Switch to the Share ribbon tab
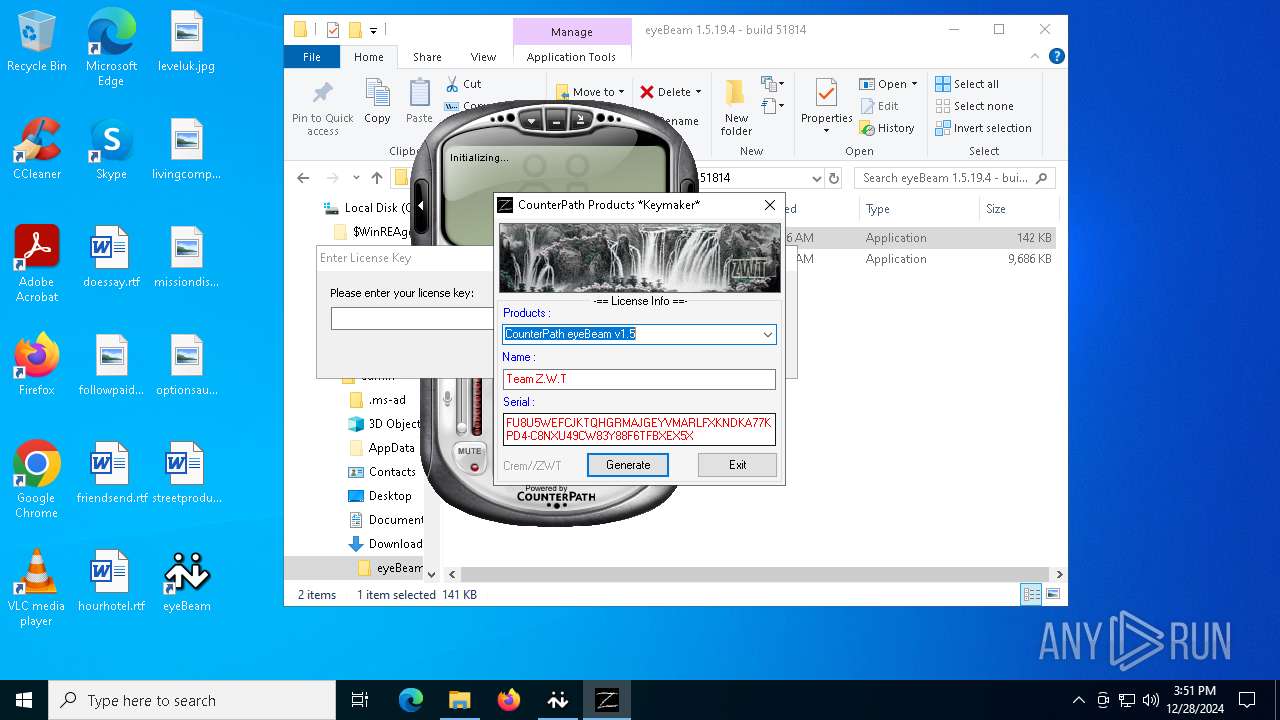The height and width of the screenshot is (720, 1280). click(x=427, y=57)
